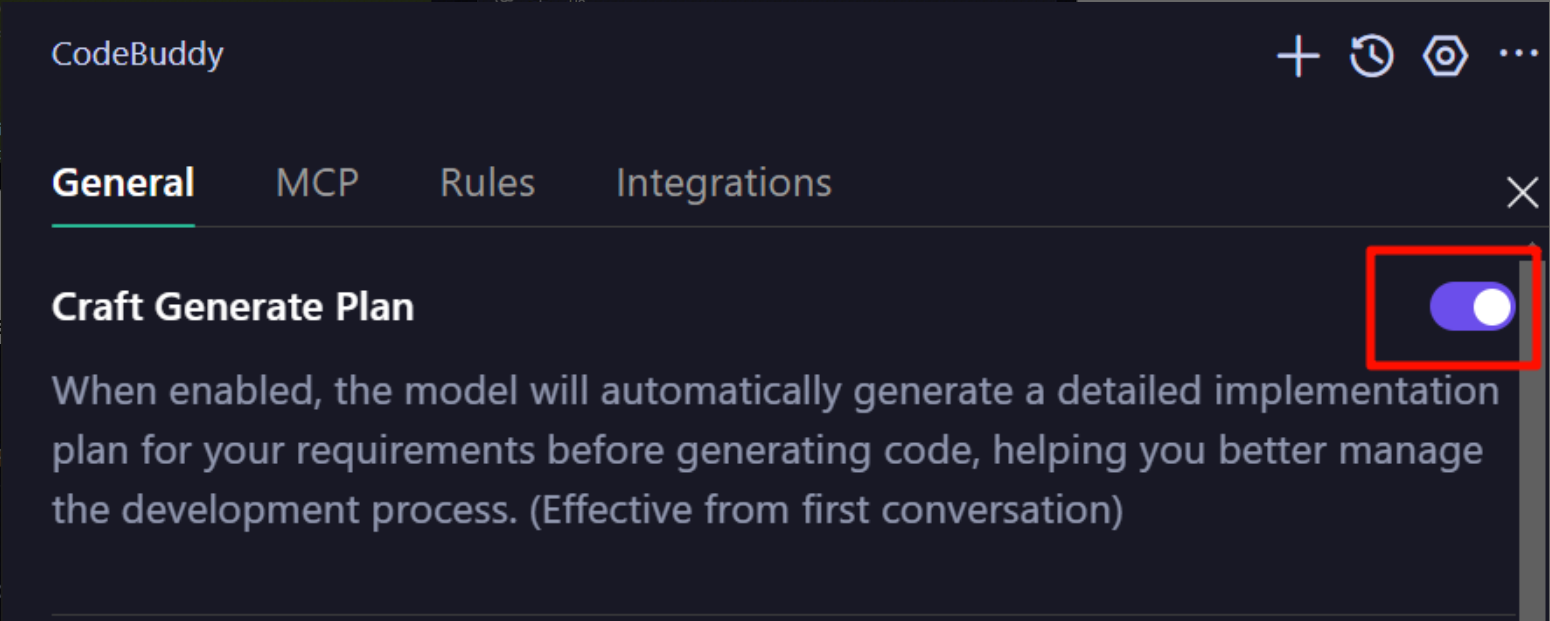Image resolution: width=1550 pixels, height=621 pixels.
Task: Click the CodeBuddy title text
Action: tap(137, 54)
